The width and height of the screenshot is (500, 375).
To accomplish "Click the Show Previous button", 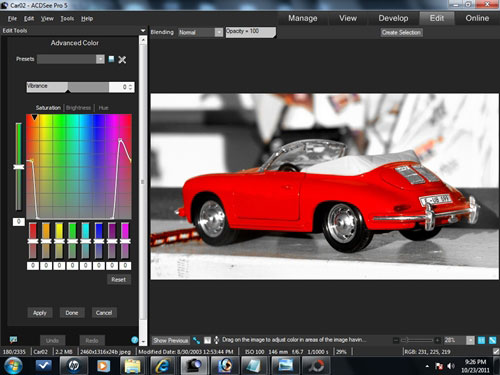I will coord(171,340).
